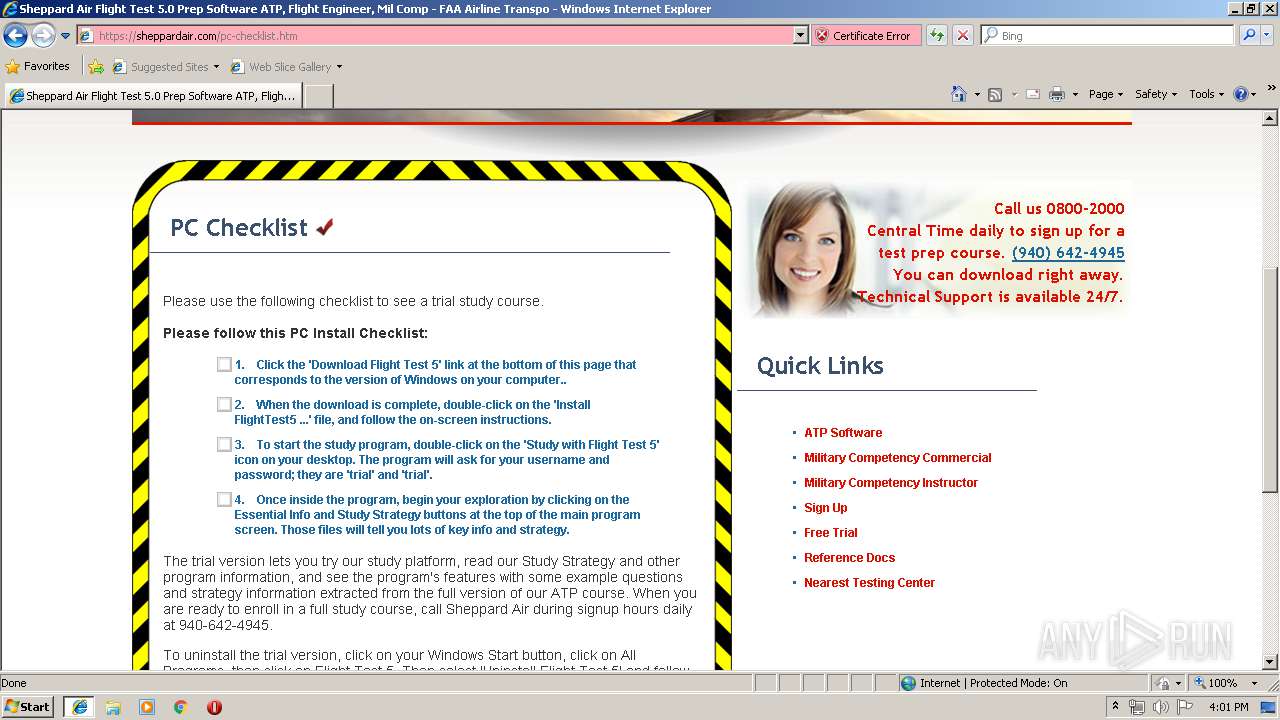Screen dimensions: 1280x720
Task: Click the scrollbar down arrow
Action: (1270, 662)
